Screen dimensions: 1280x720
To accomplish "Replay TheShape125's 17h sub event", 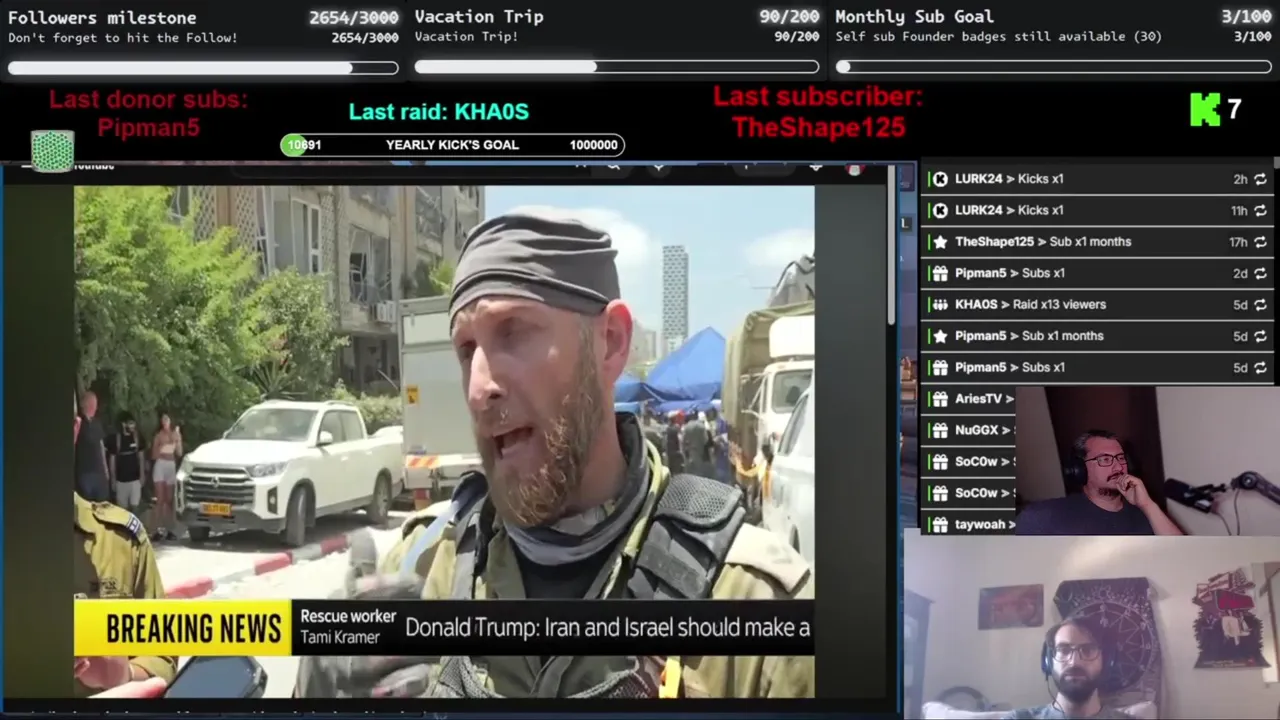I will (1260, 242).
